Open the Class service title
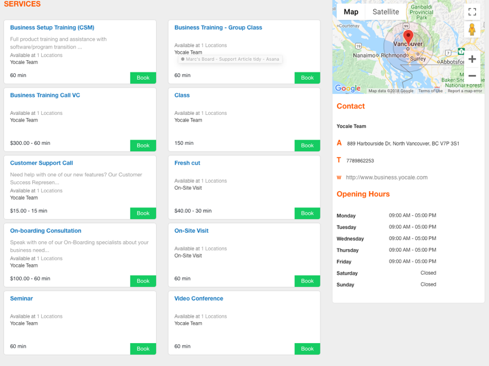489x366 pixels. click(x=182, y=95)
